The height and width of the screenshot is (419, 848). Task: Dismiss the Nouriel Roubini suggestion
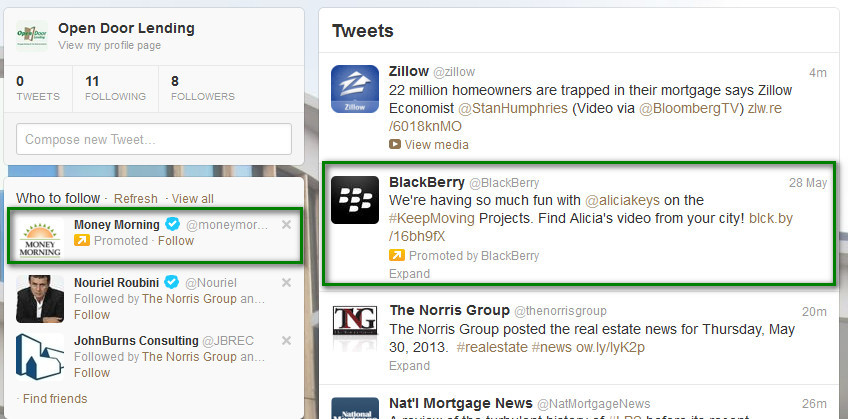tap(287, 282)
